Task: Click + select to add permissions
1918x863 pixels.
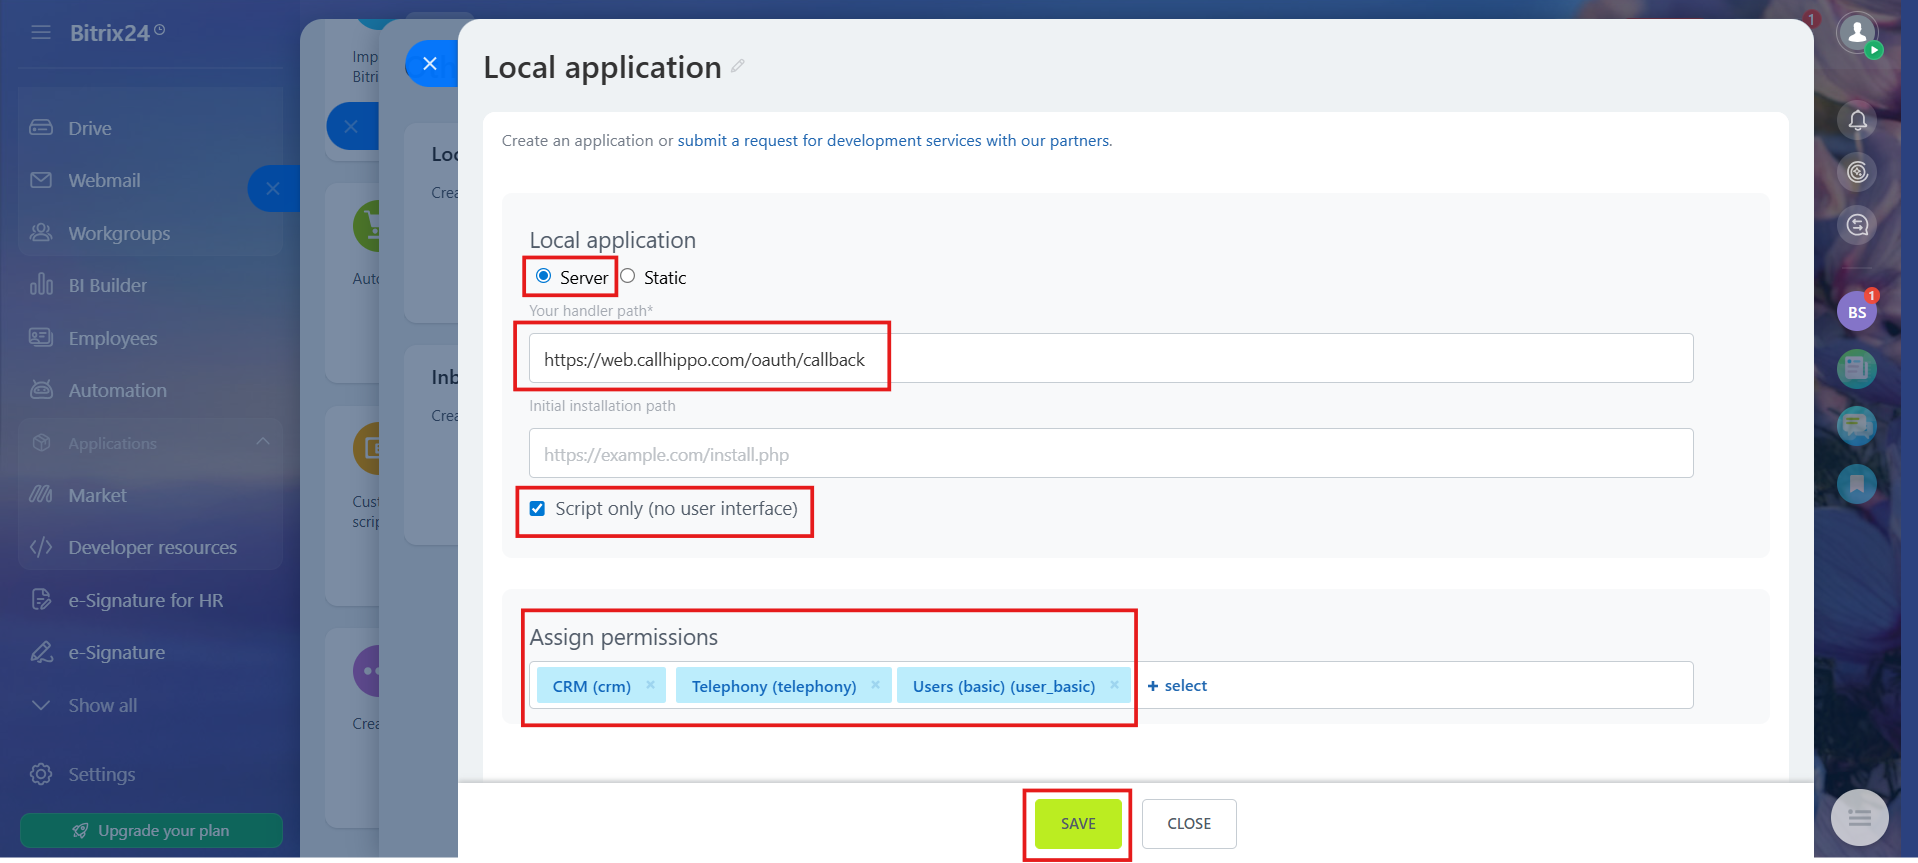Action: pos(1177,686)
